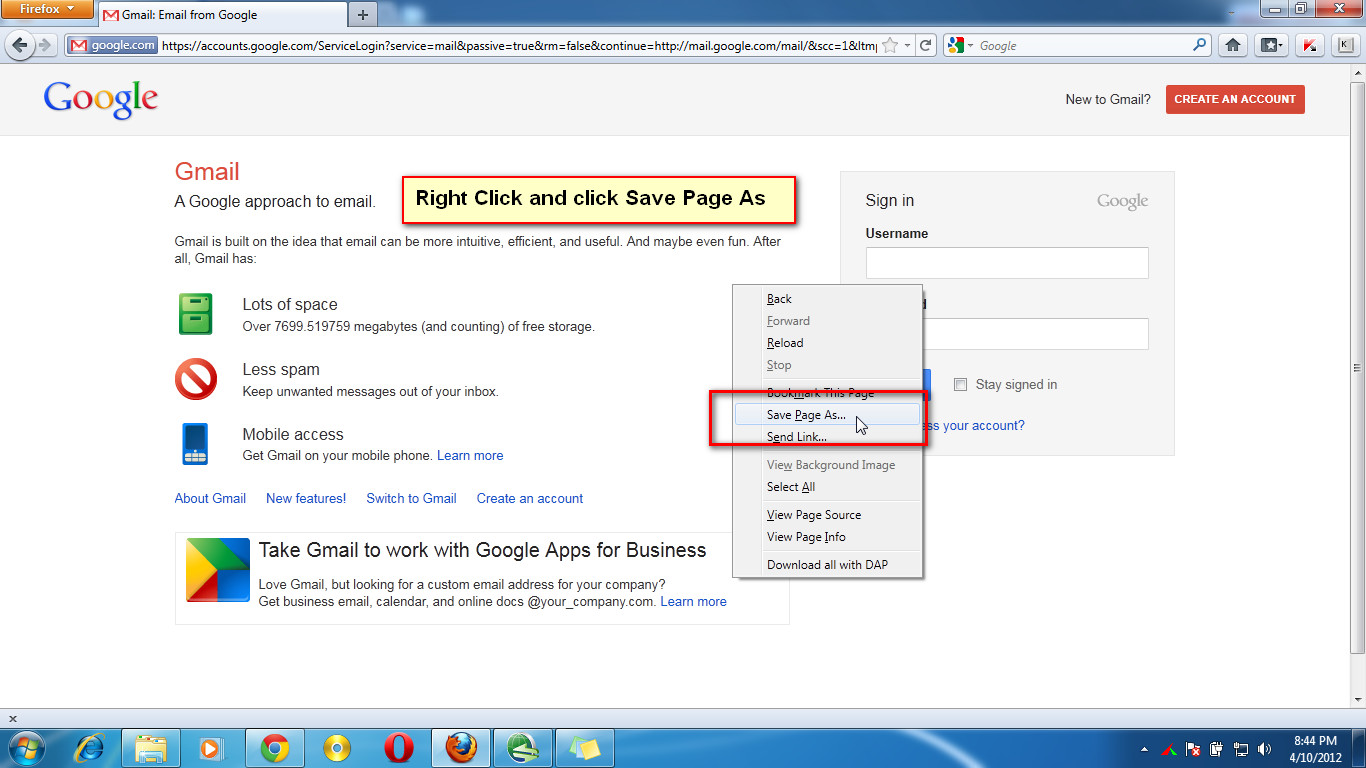
Task: Open Windows Media Player from the taskbar
Action: pos(210,748)
